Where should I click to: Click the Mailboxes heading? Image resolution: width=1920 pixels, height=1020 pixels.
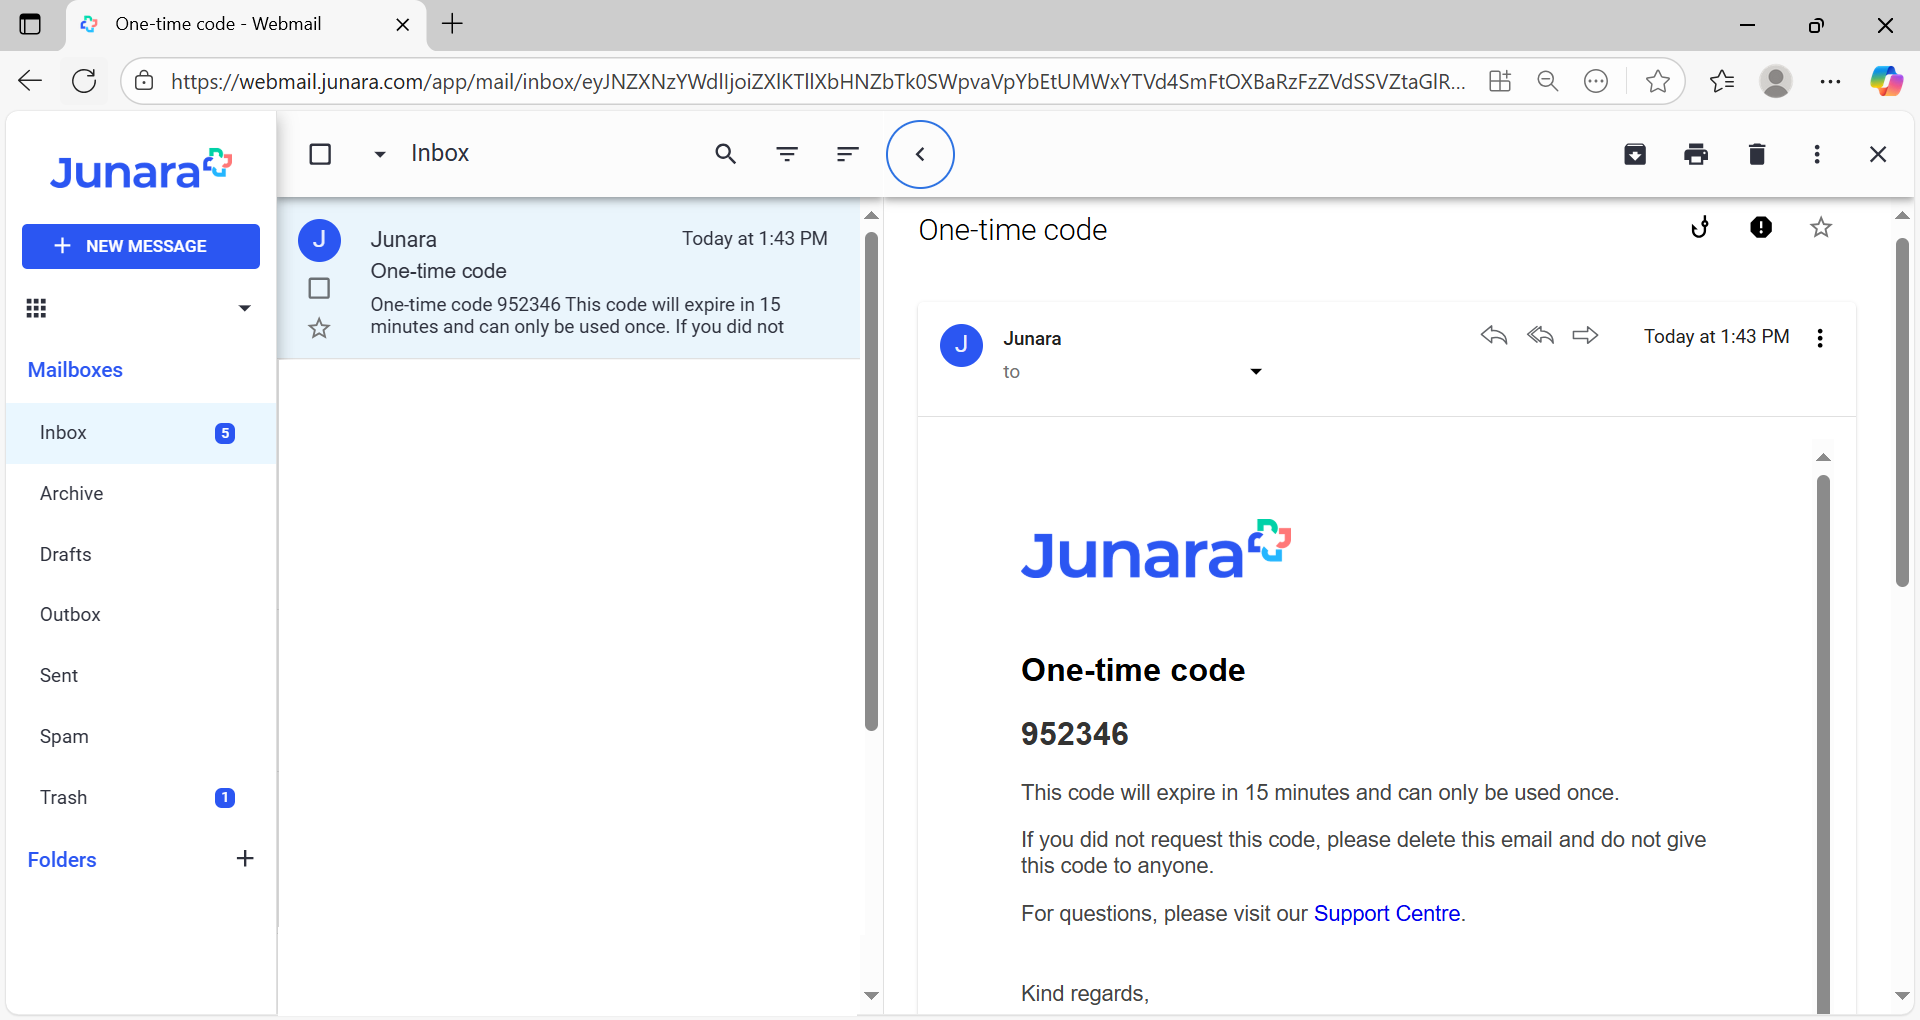(x=75, y=370)
